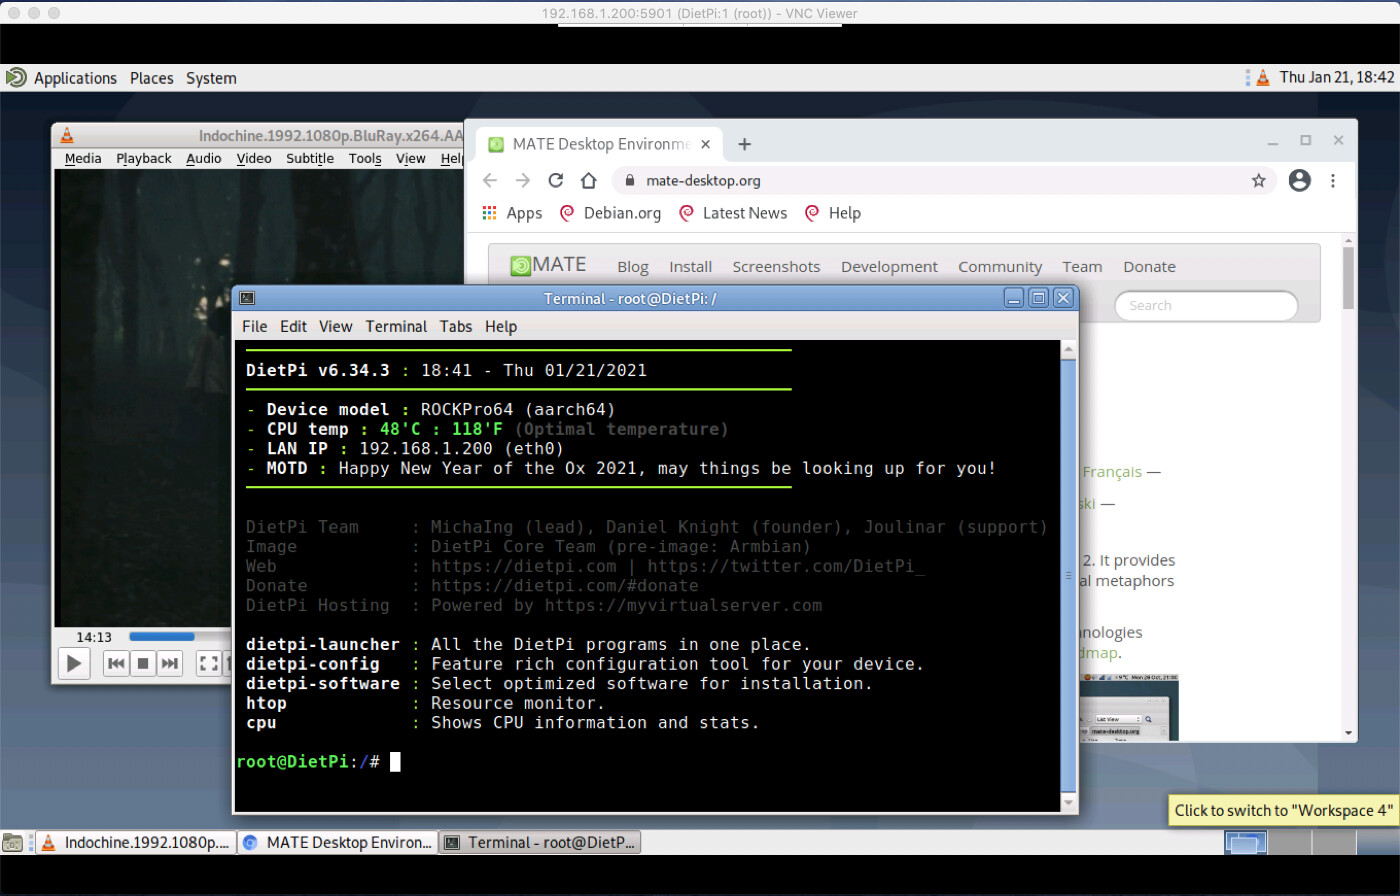1400x896 pixels.
Task: Open the Debian.org bookmark
Action: coord(610,213)
